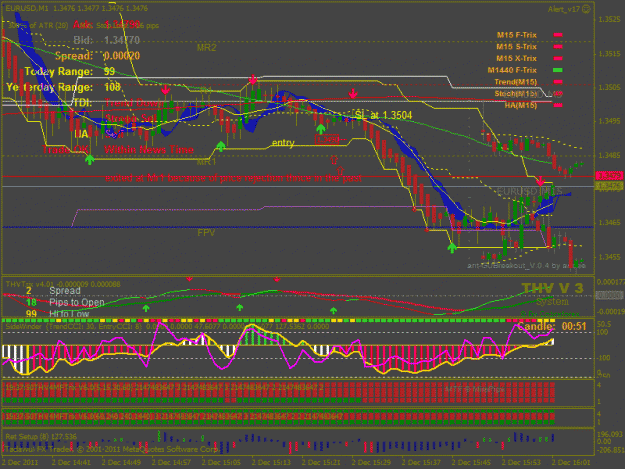
Task: Click the red down arrow above SL at 1.3504
Action: point(353,94)
